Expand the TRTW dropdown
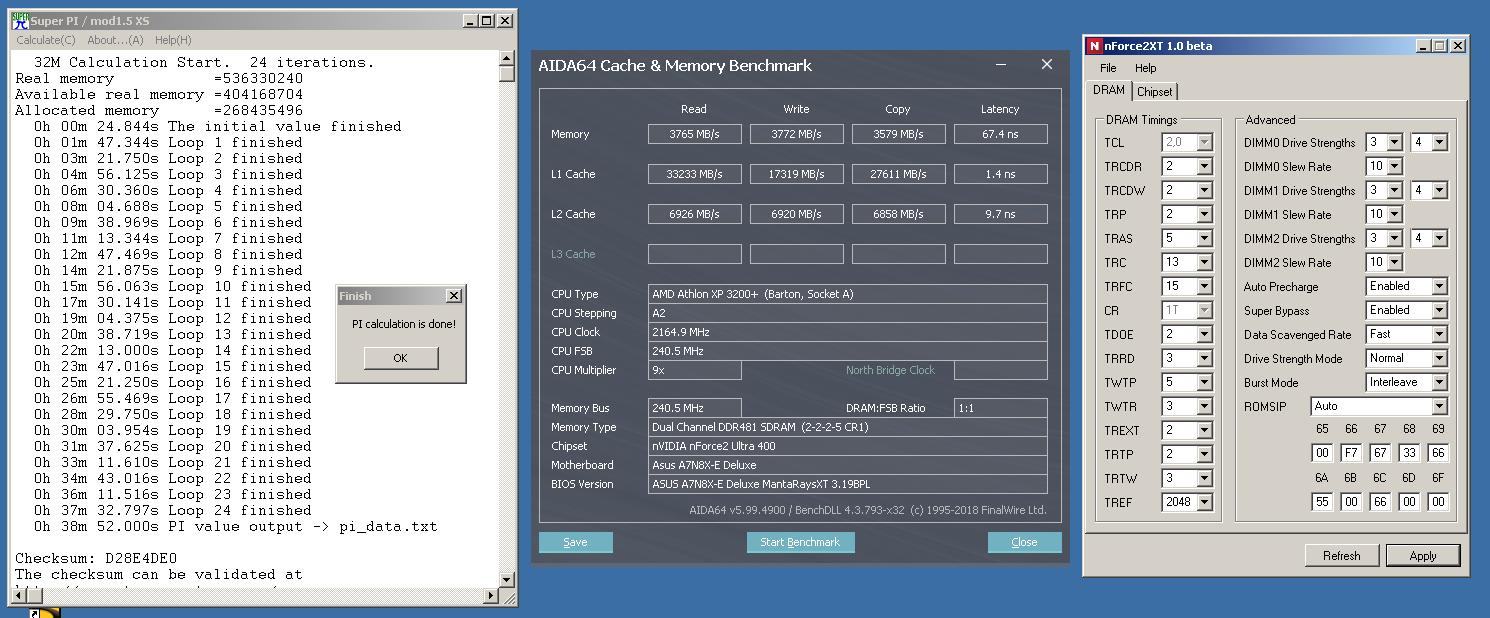Viewport: 1490px width, 618px height. 1204,479
